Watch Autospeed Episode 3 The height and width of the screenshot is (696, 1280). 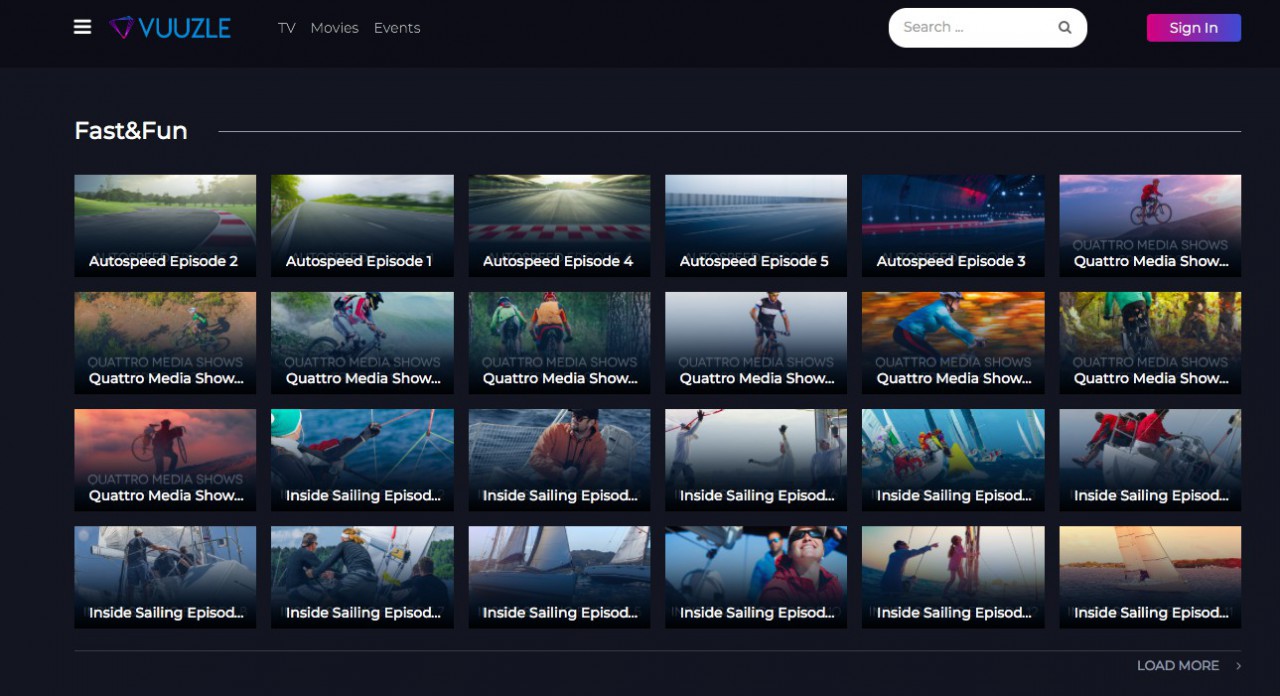[x=953, y=225]
